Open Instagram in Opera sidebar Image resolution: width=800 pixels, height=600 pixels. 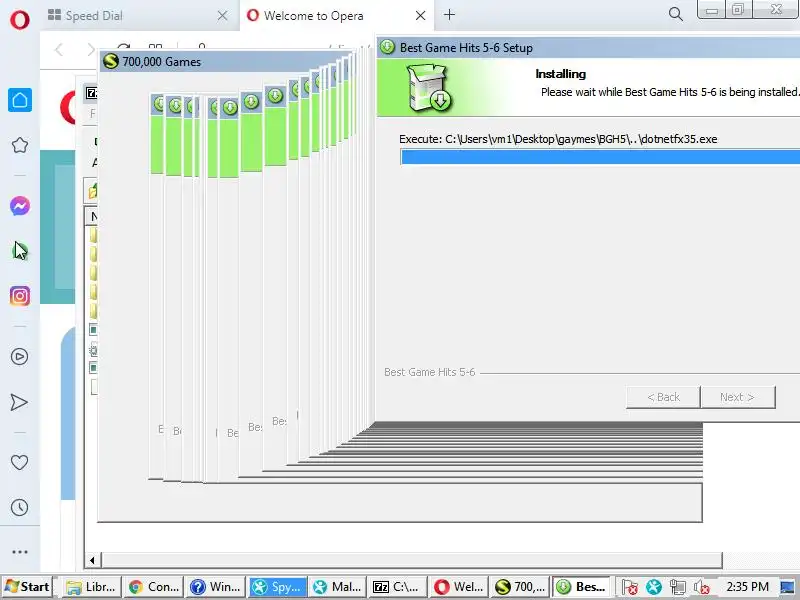[20, 296]
